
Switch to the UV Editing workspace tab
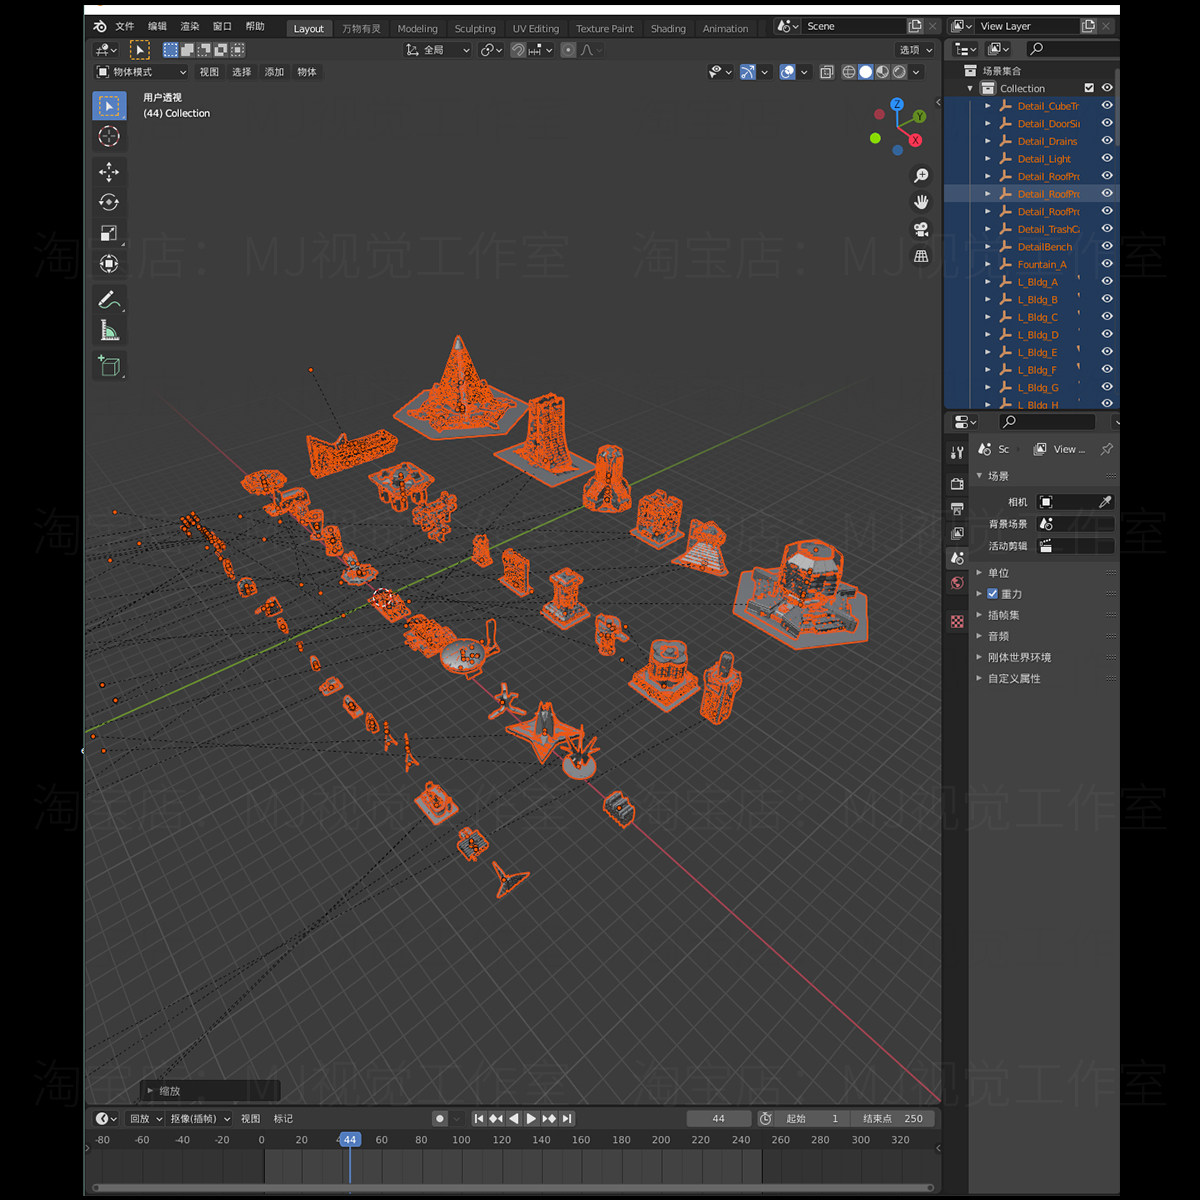coord(536,28)
